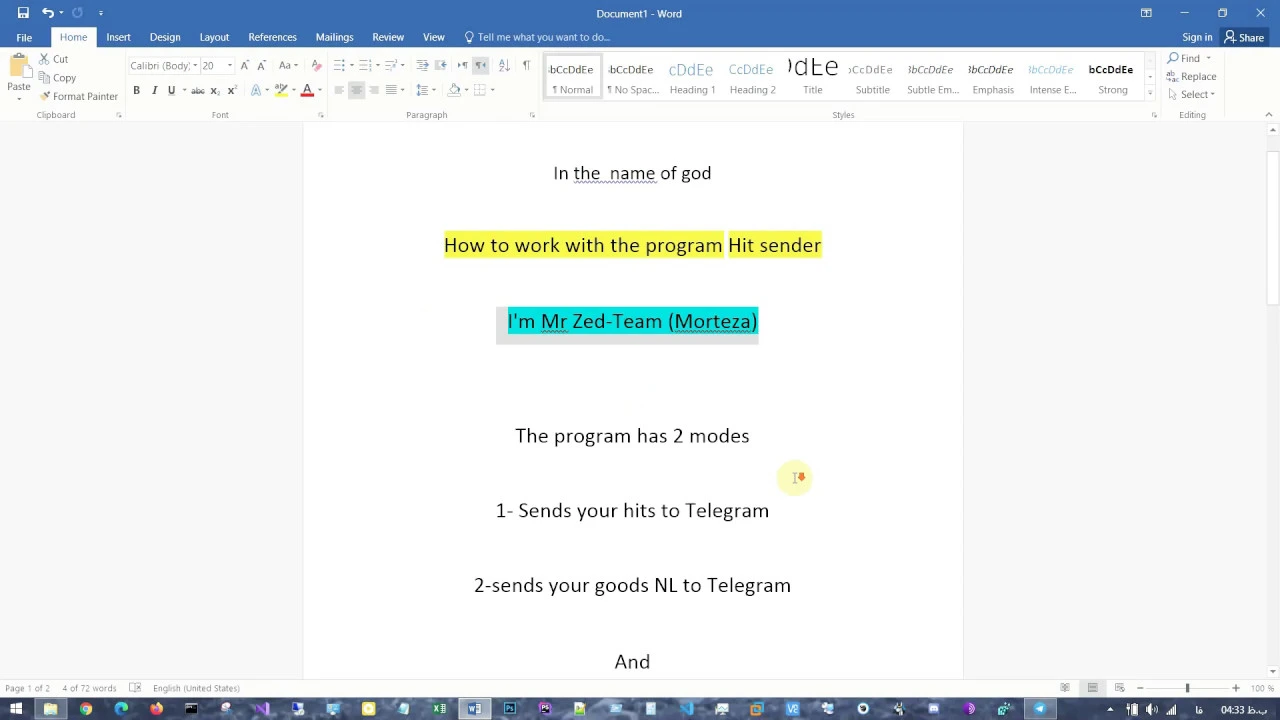Increase the font size with Grow Font
The height and width of the screenshot is (720, 1280).
[244, 65]
